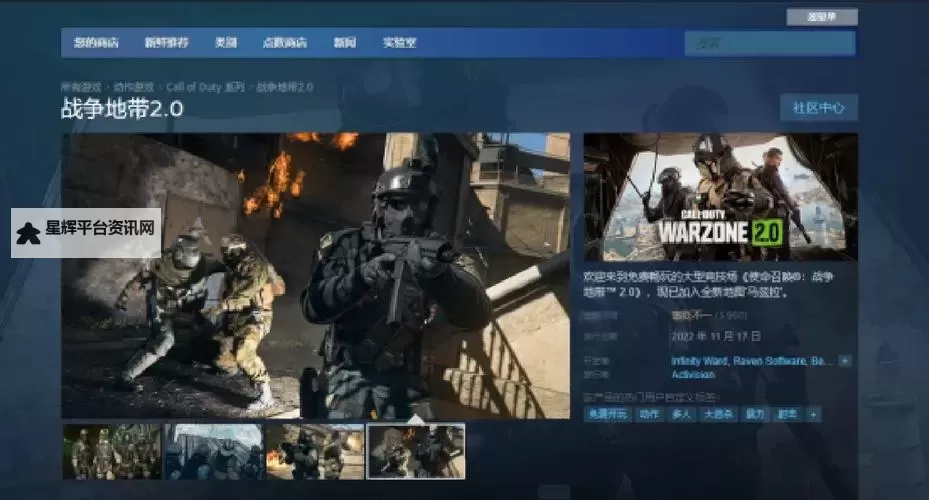Select the 射击 tag
929x500 pixels.
point(787,414)
